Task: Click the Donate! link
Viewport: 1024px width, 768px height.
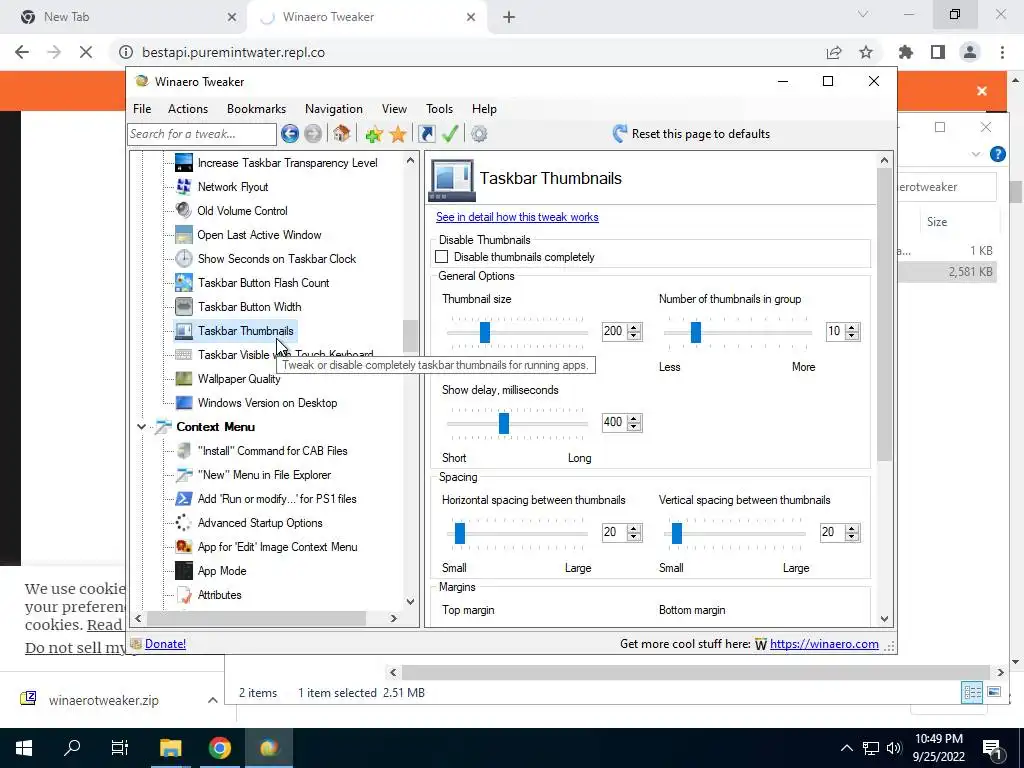Action: (165, 644)
